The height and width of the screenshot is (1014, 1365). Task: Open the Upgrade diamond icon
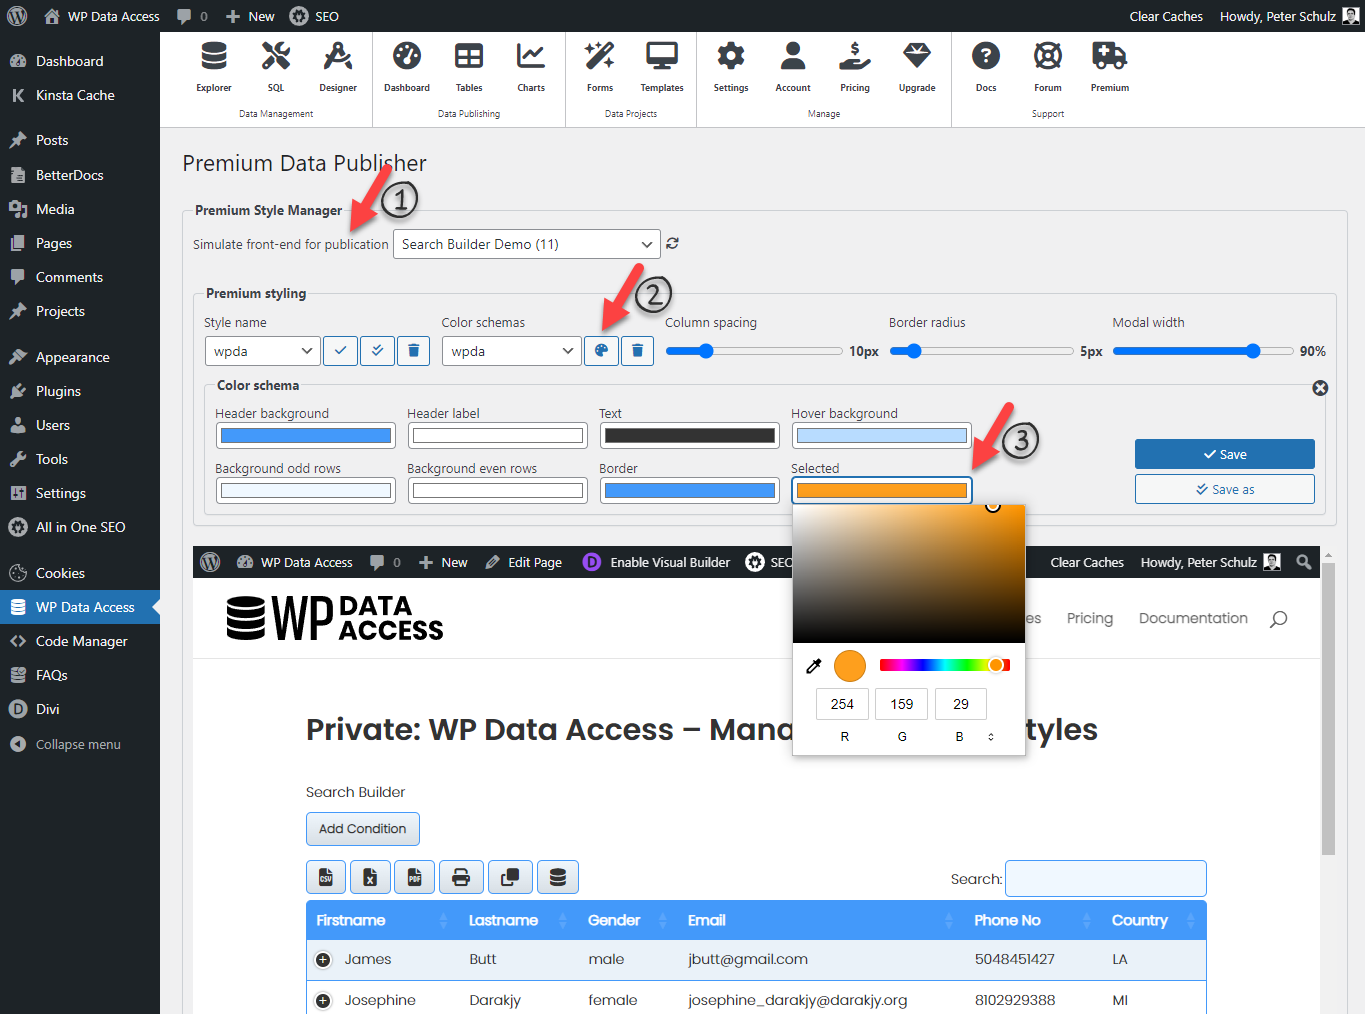pyautogui.click(x=917, y=67)
